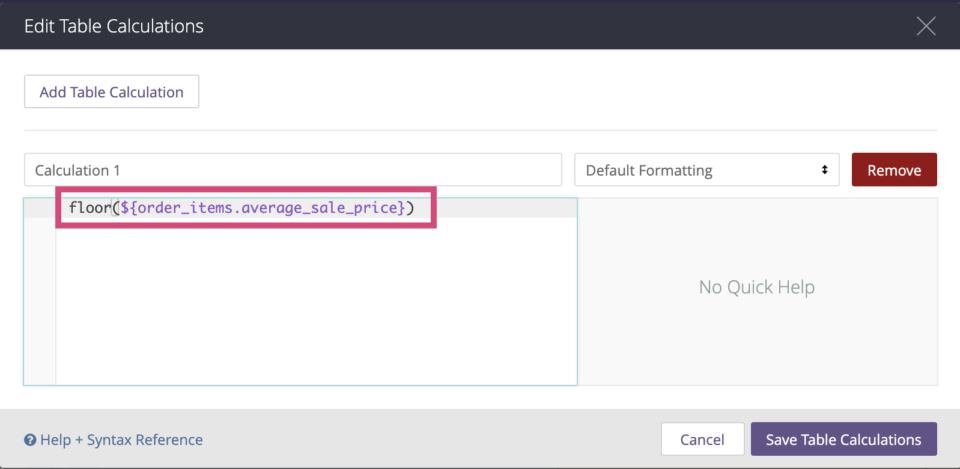Viewport: 960px width, 469px height.
Task: Click the question mark help icon
Action: tap(30, 440)
